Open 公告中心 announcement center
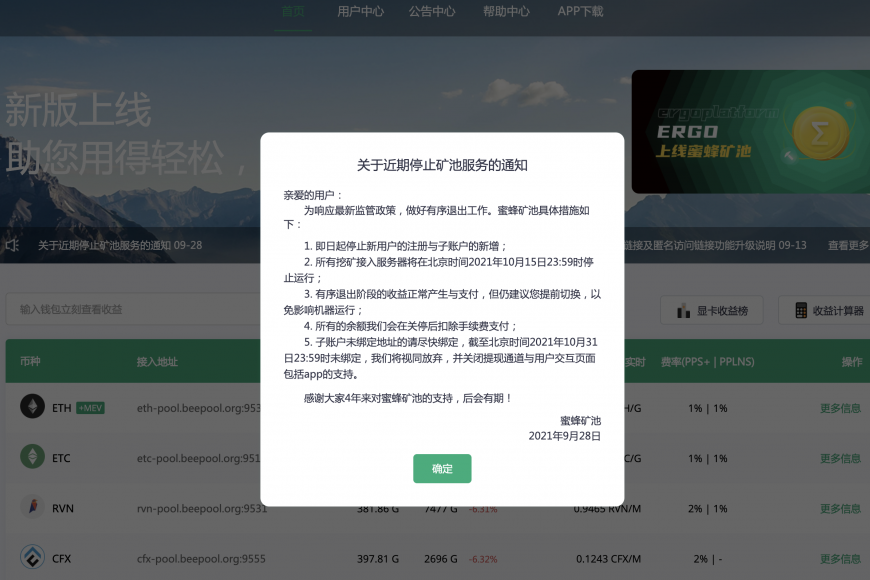The image size is (870, 580). (432, 11)
